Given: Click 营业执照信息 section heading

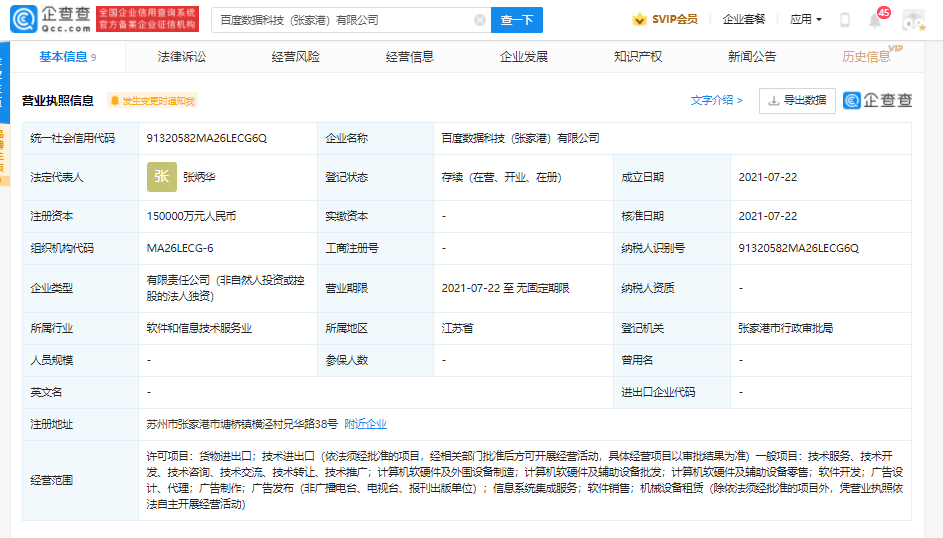Looking at the screenshot, I should [58, 100].
